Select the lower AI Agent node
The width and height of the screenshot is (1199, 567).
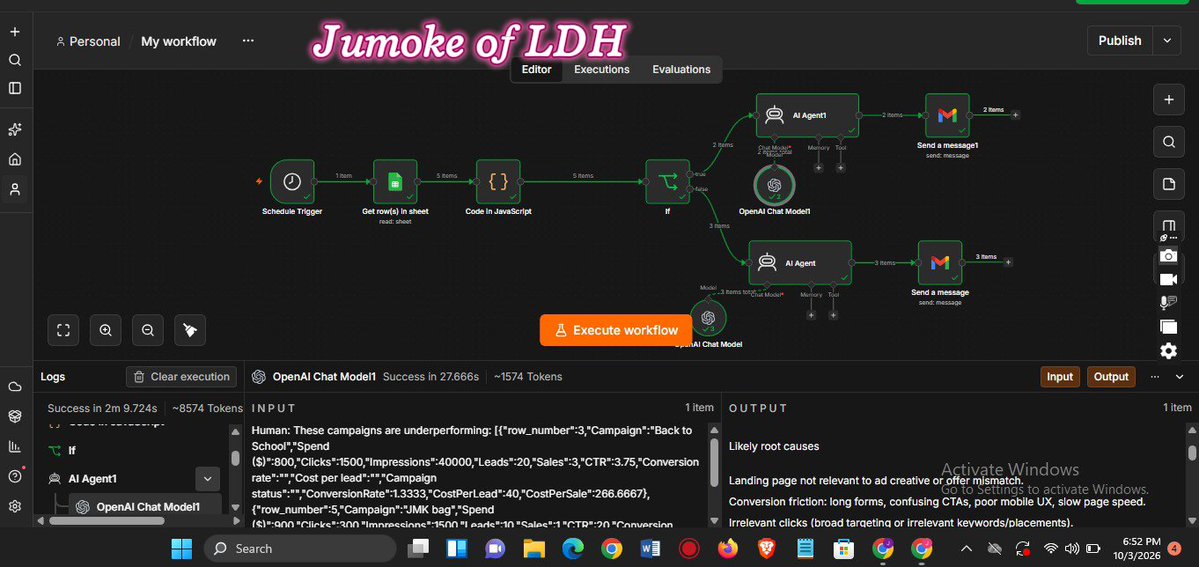pyautogui.click(x=800, y=262)
